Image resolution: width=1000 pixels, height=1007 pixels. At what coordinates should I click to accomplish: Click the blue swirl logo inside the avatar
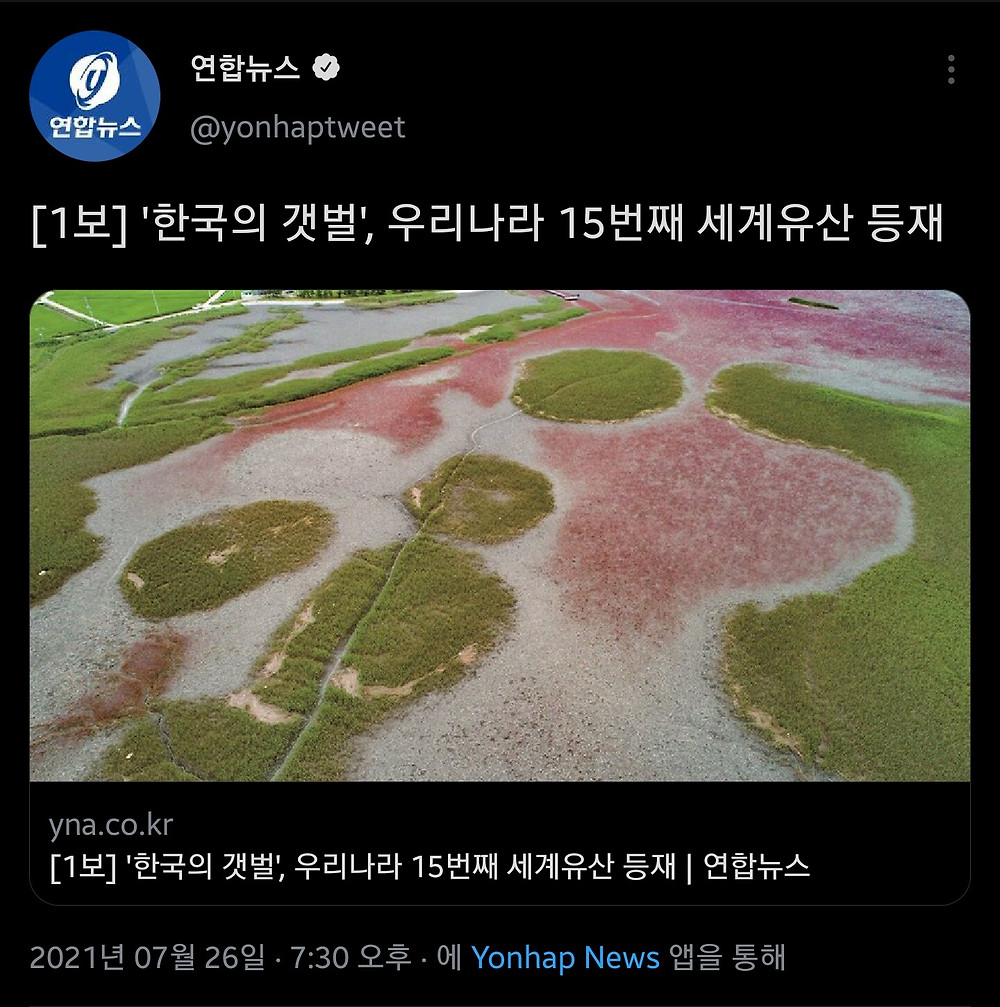point(94,80)
